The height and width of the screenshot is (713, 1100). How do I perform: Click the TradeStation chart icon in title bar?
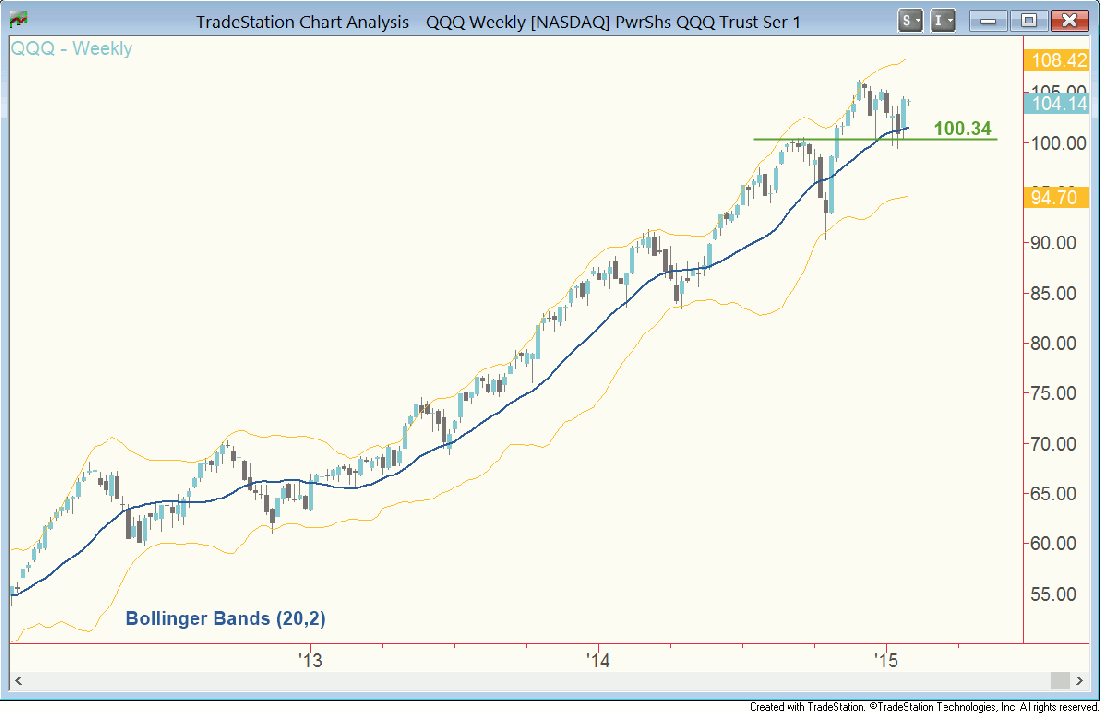point(17,20)
